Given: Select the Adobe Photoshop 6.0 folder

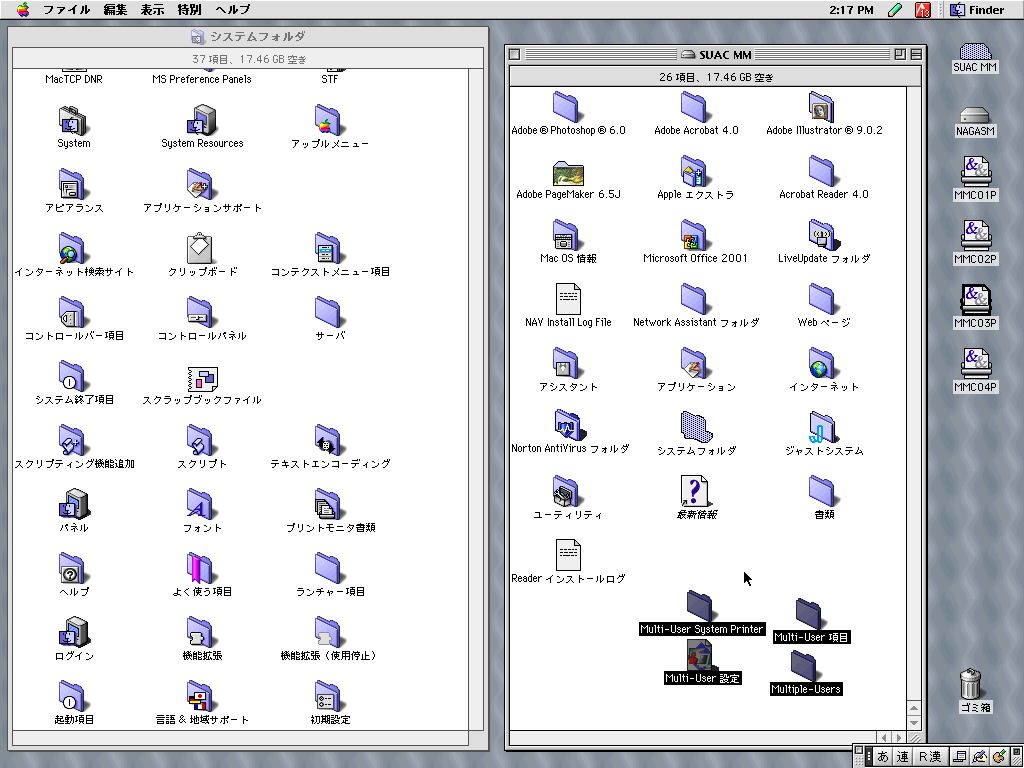Looking at the screenshot, I should (x=567, y=107).
